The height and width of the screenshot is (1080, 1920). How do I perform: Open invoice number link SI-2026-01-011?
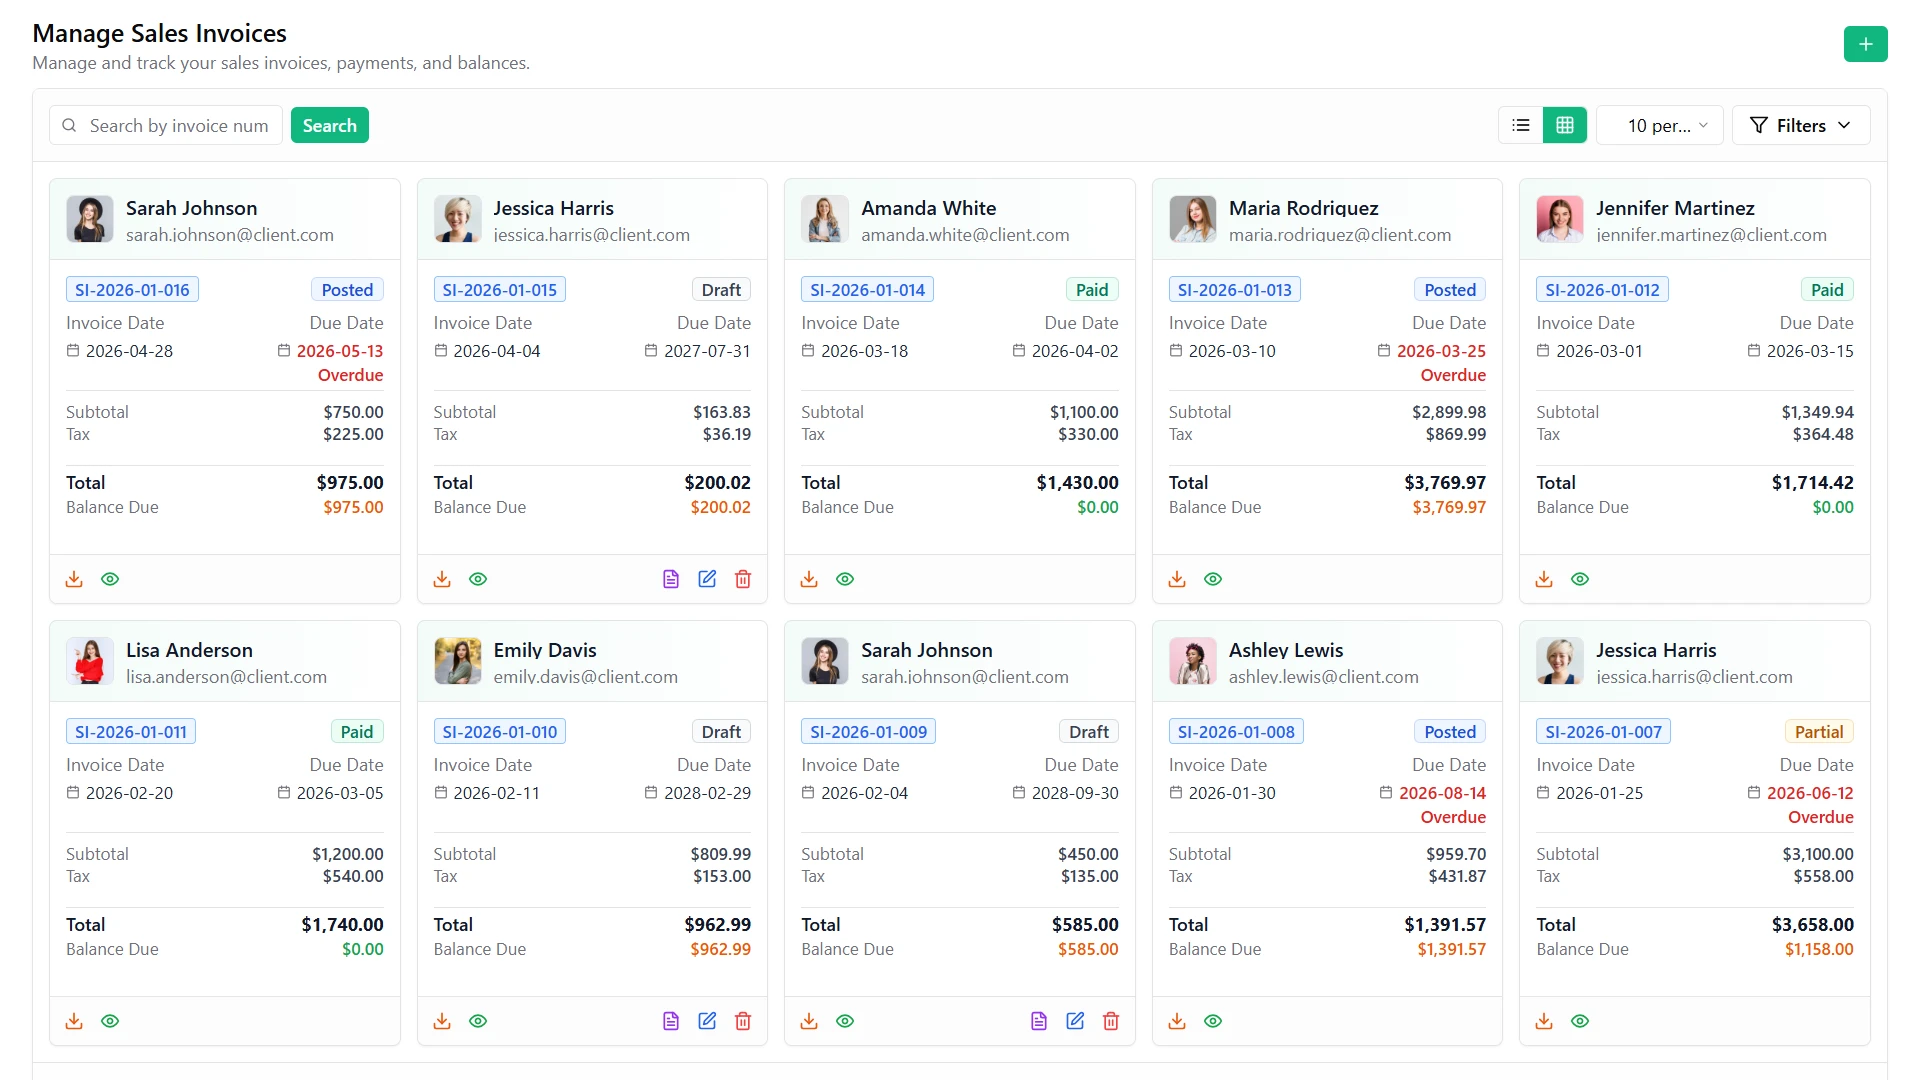coord(131,732)
